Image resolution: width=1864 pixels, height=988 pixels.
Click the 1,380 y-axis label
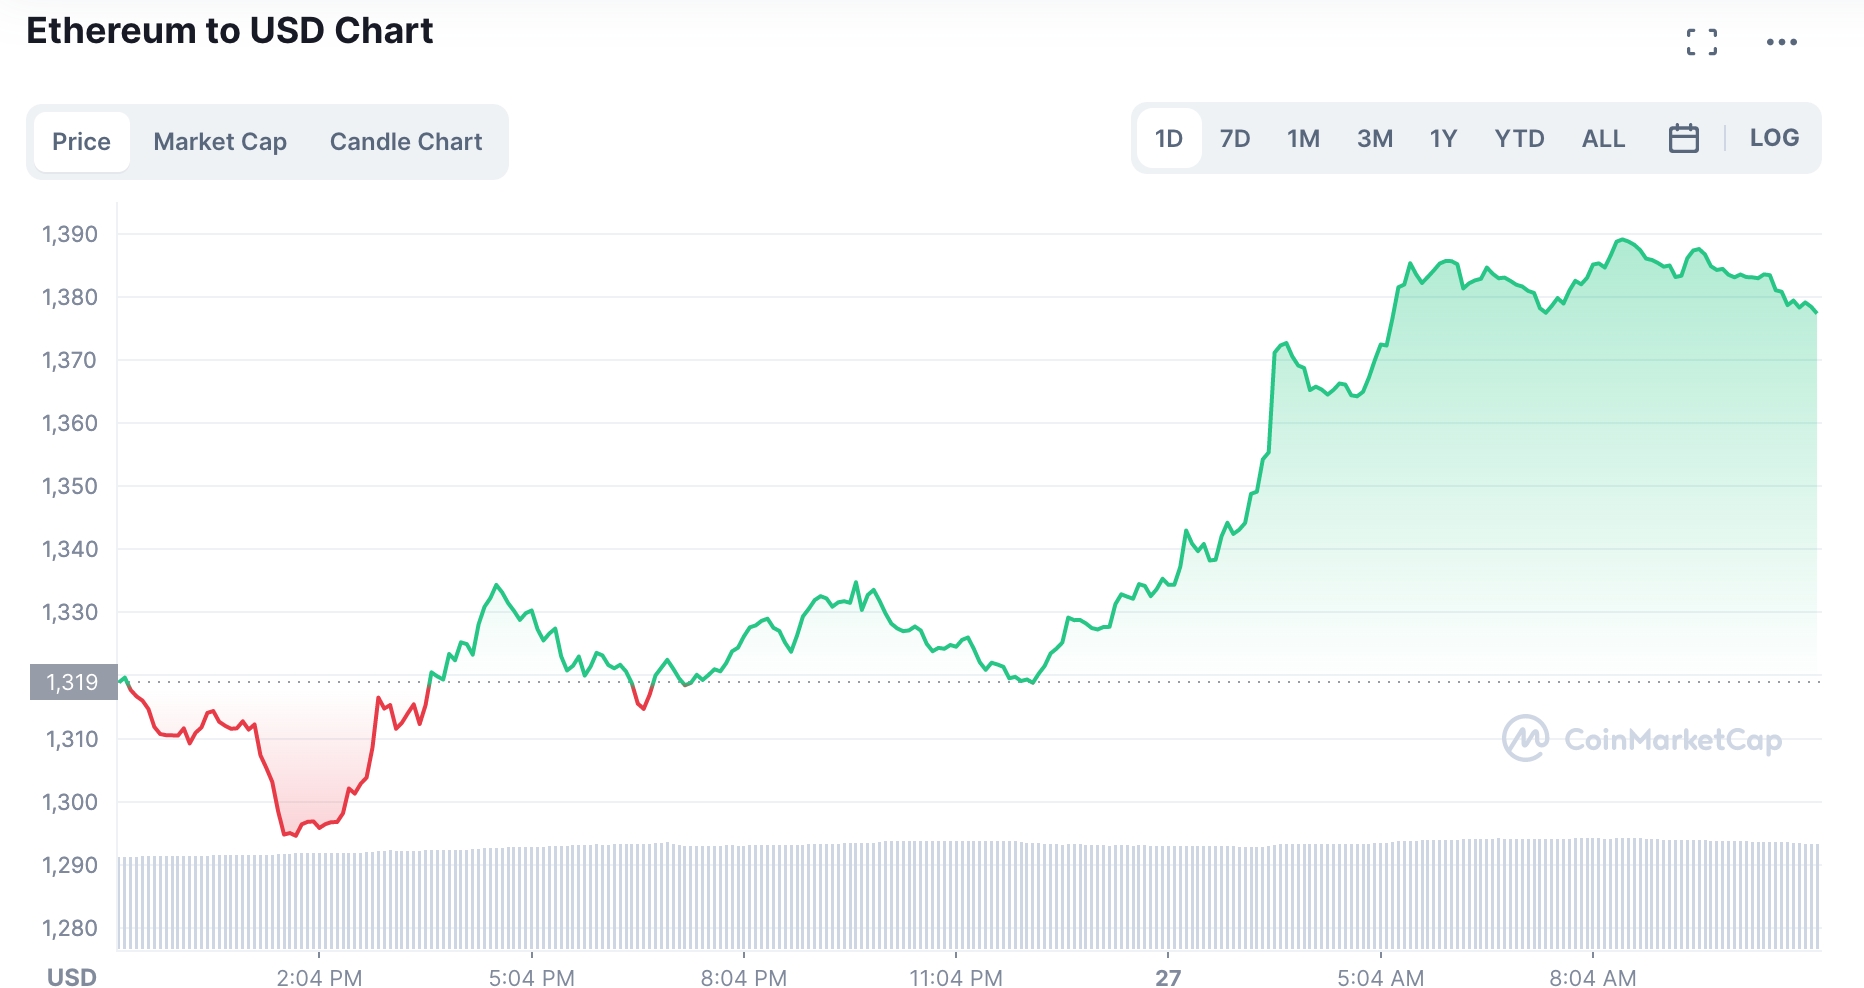pyautogui.click(x=70, y=297)
